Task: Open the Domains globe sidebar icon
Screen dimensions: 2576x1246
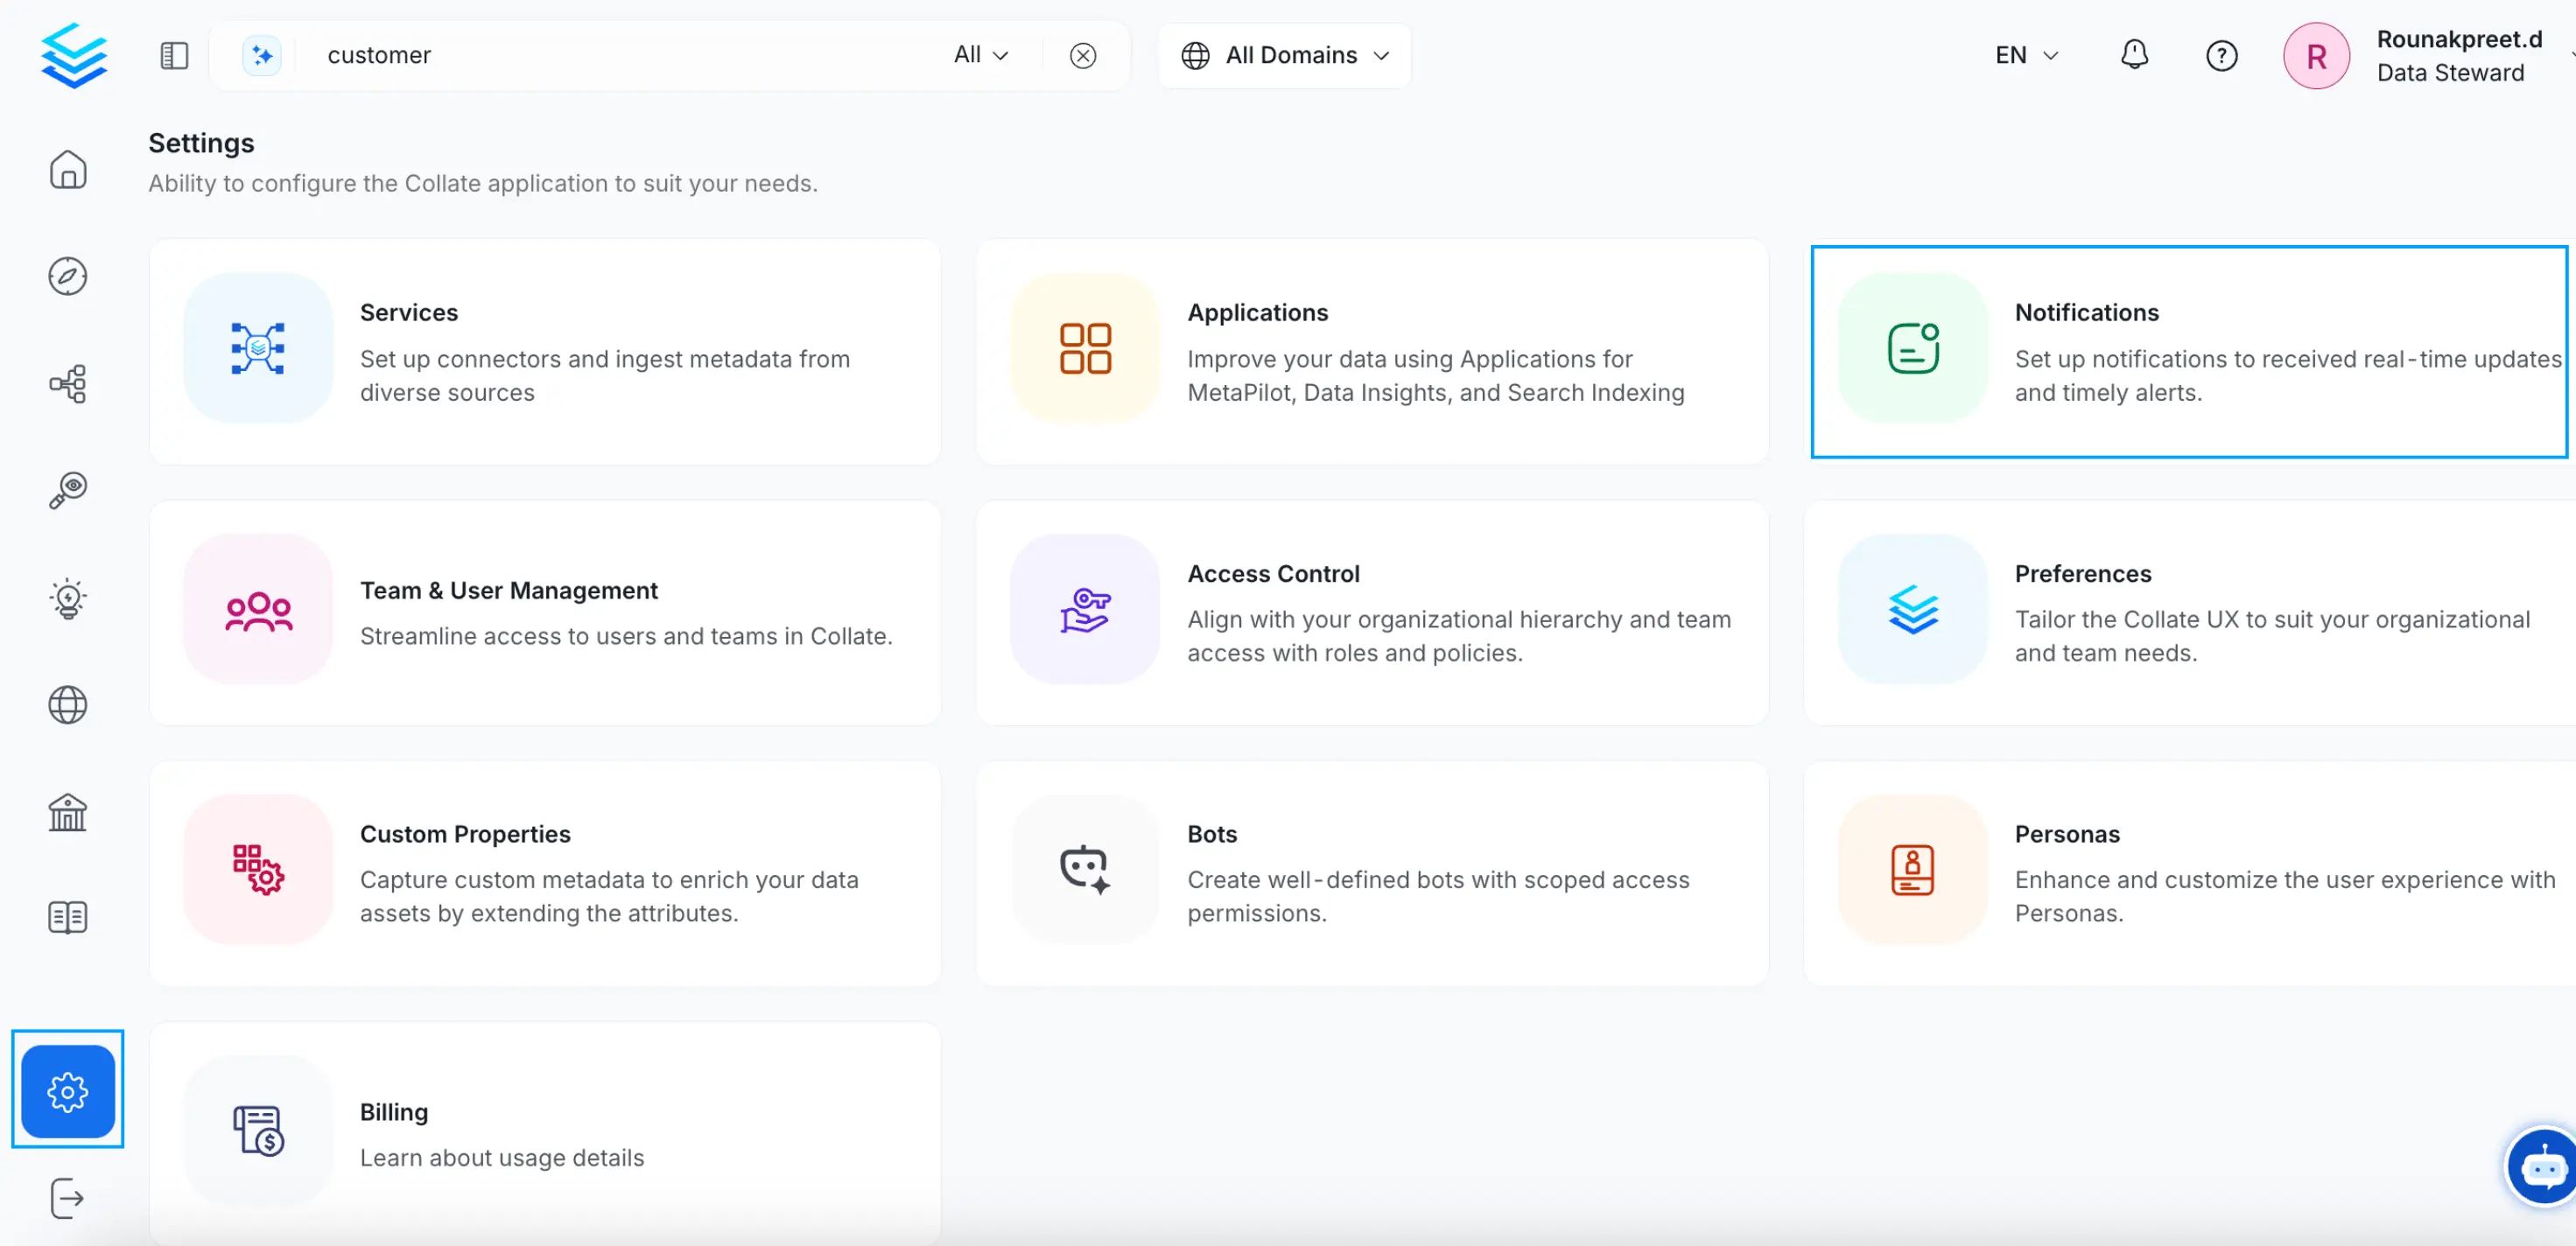Action: [68, 705]
